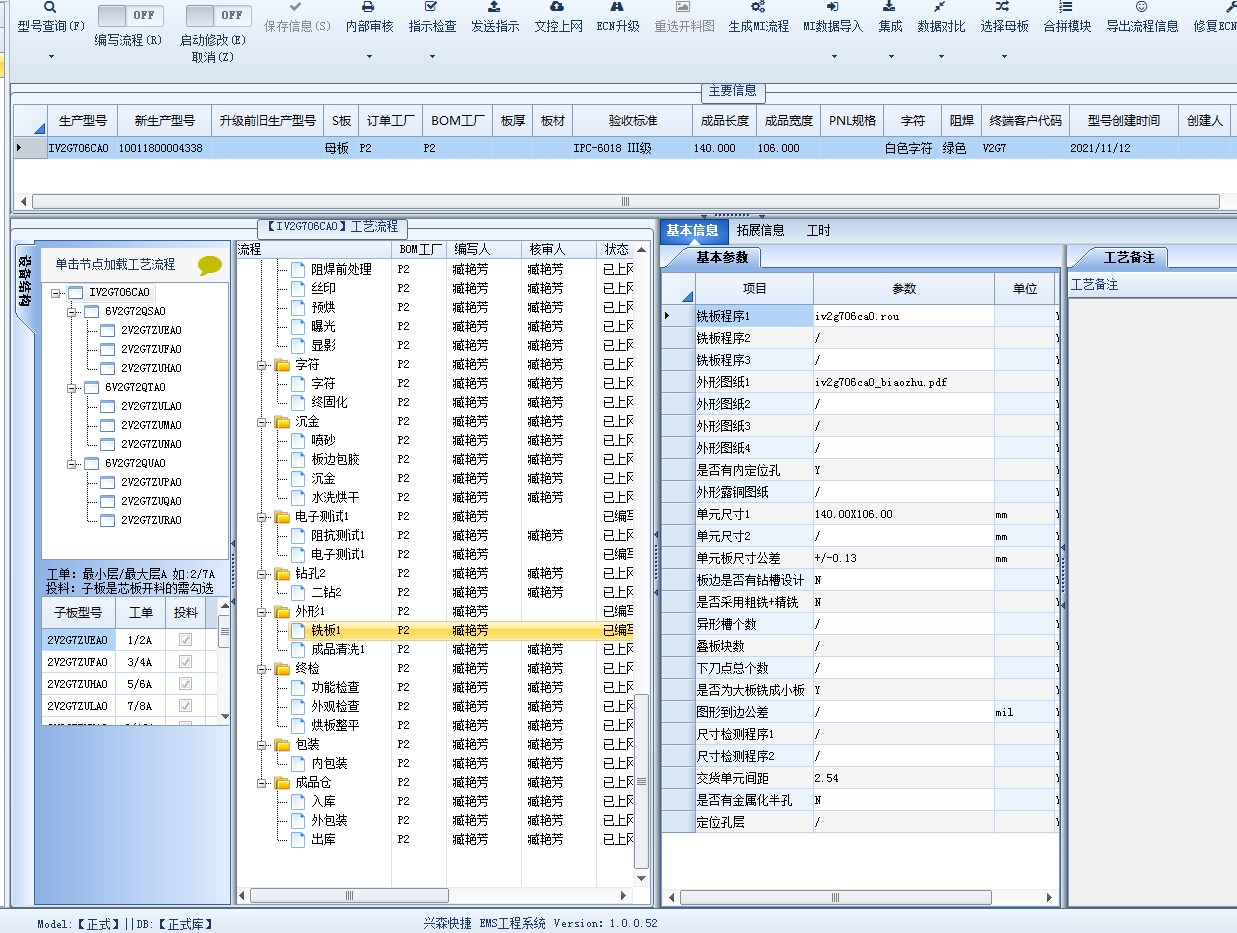Click the 工艺流程 vertical scrollbar
1237x933 pixels.
pyautogui.click(x=642, y=780)
